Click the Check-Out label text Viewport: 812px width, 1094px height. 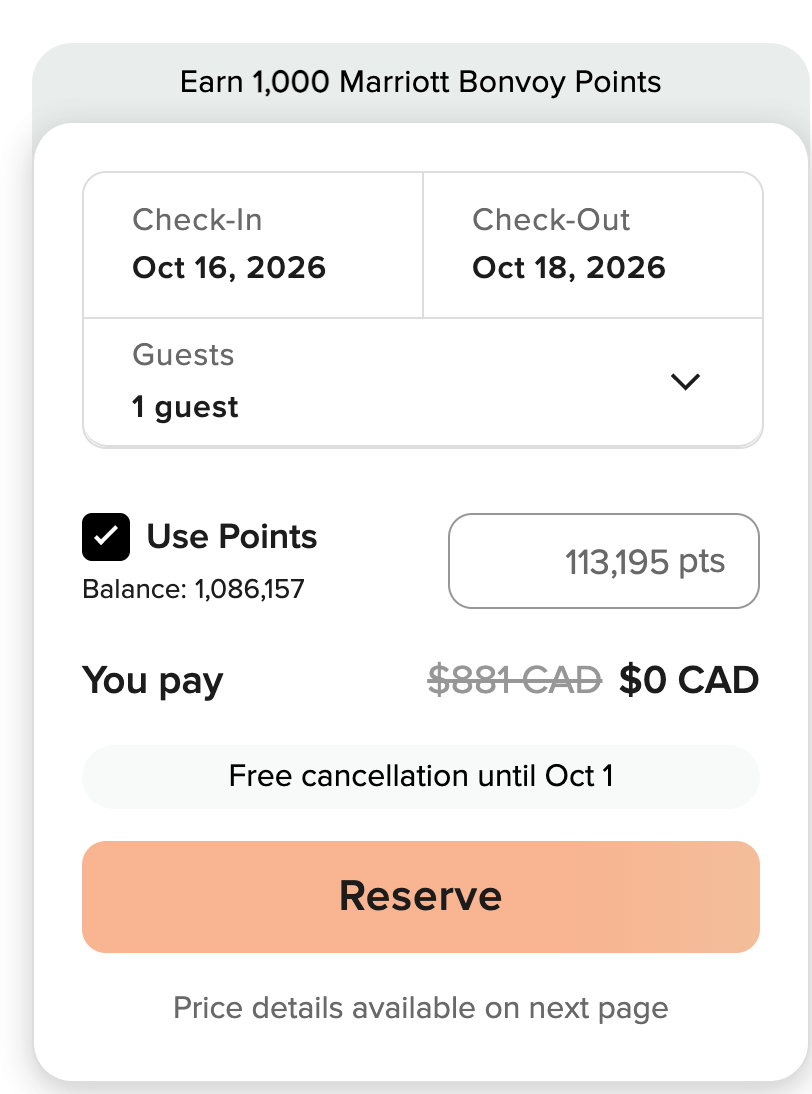click(x=551, y=220)
